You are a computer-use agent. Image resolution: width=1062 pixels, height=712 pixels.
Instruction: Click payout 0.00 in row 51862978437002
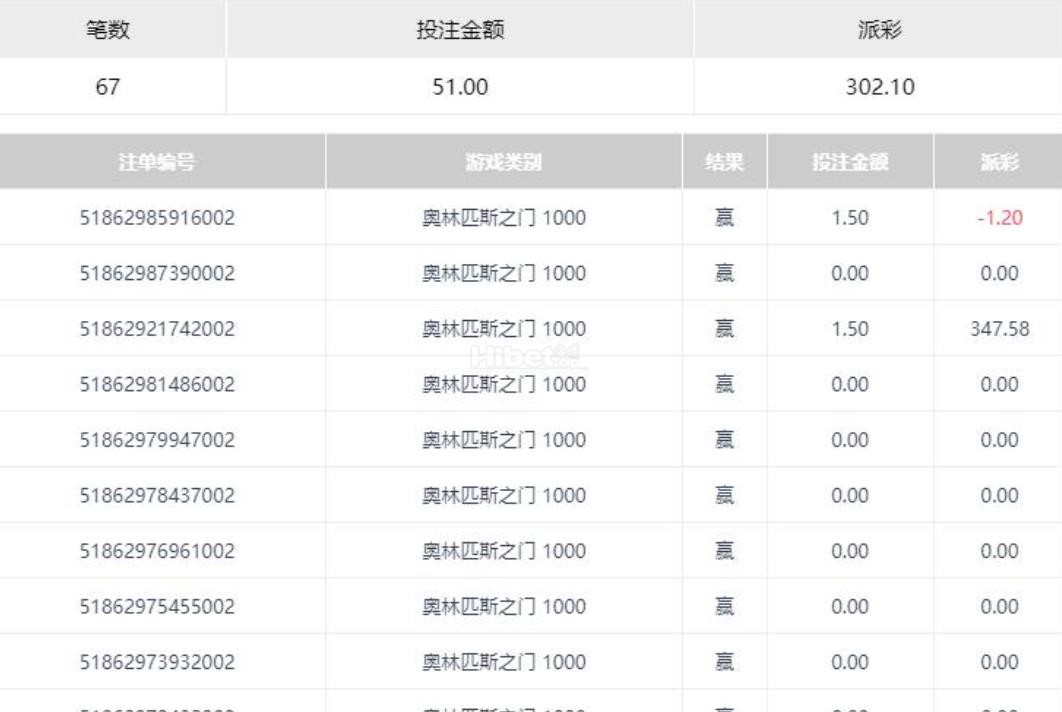1000,495
